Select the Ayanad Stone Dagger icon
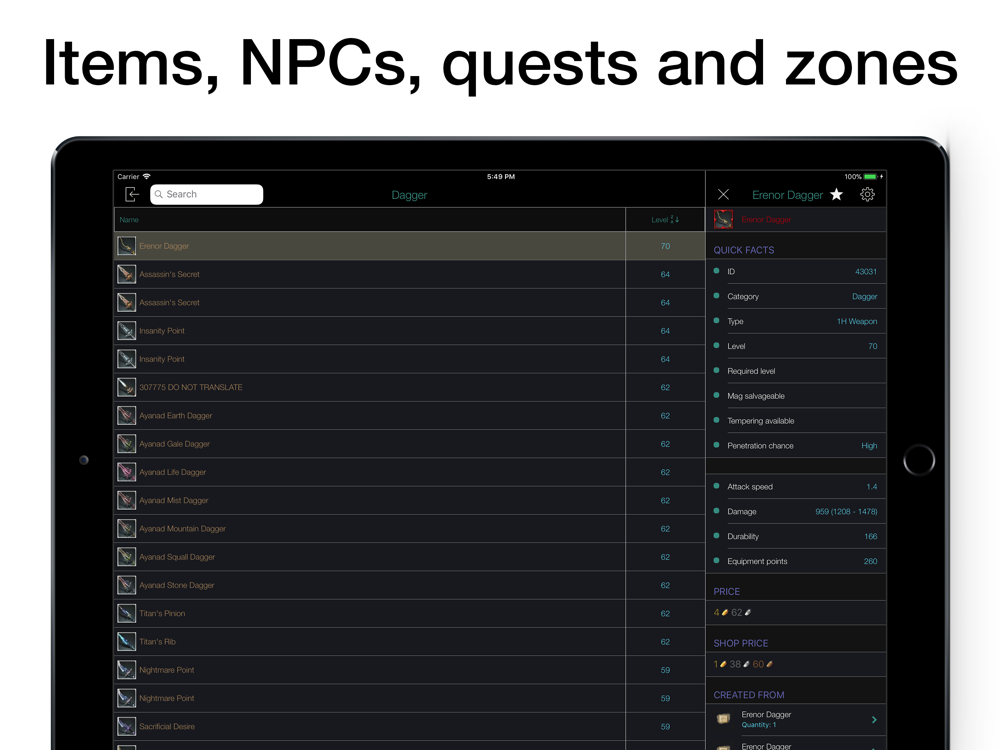Image resolution: width=1000 pixels, height=750 pixels. tap(126, 585)
